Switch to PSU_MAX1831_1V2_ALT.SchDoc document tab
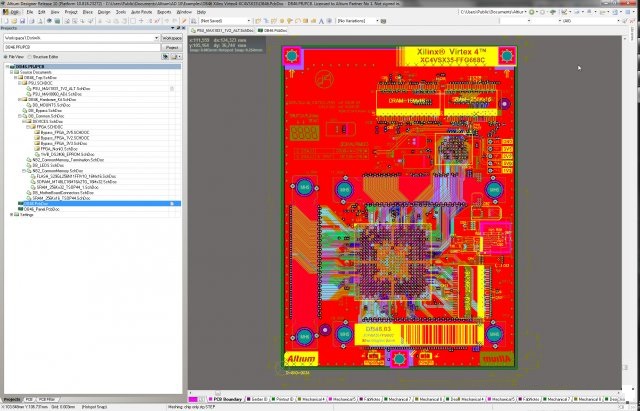Image resolution: width=640 pixels, height=411 pixels. coord(222,31)
